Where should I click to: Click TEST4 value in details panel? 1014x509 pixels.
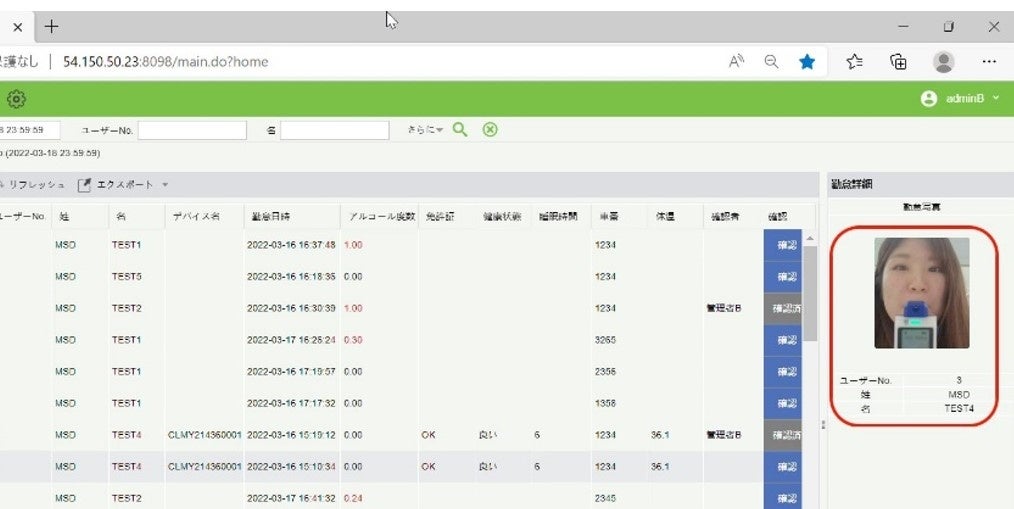958,409
